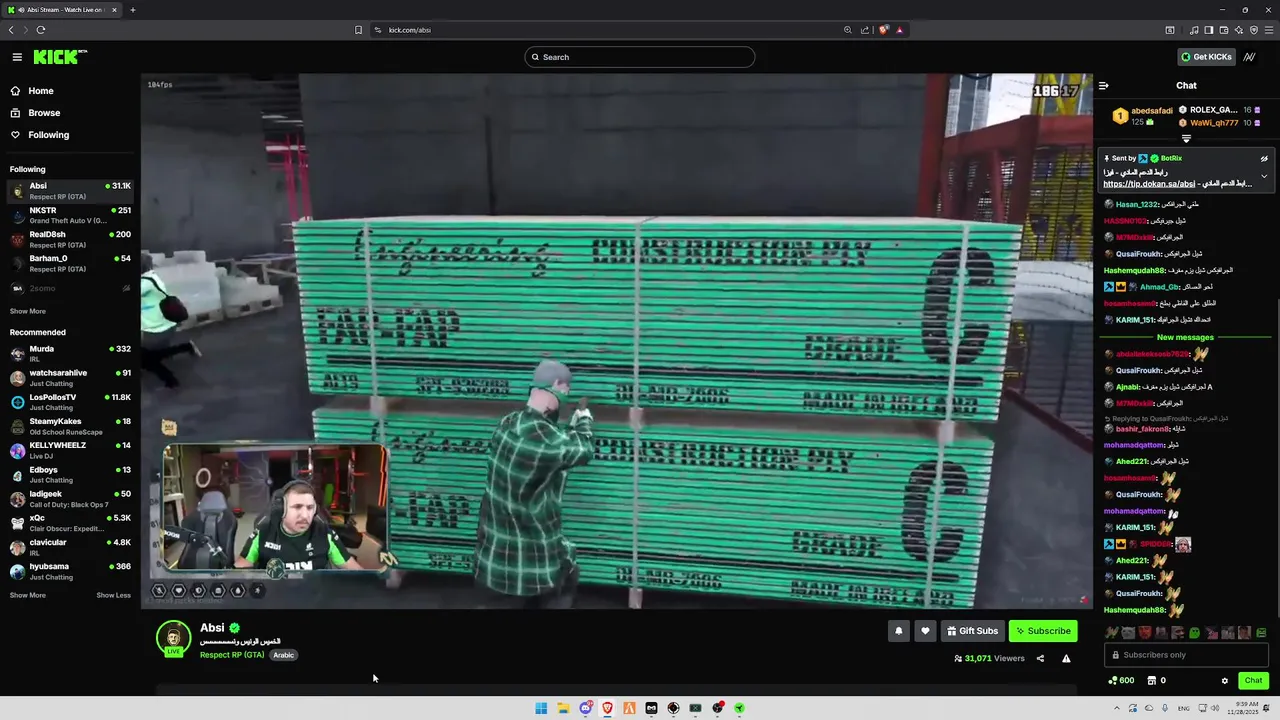Viewport: 1280px width, 720px height.
Task: Expand the gift leaderboard chevron
Action: coord(1187,139)
